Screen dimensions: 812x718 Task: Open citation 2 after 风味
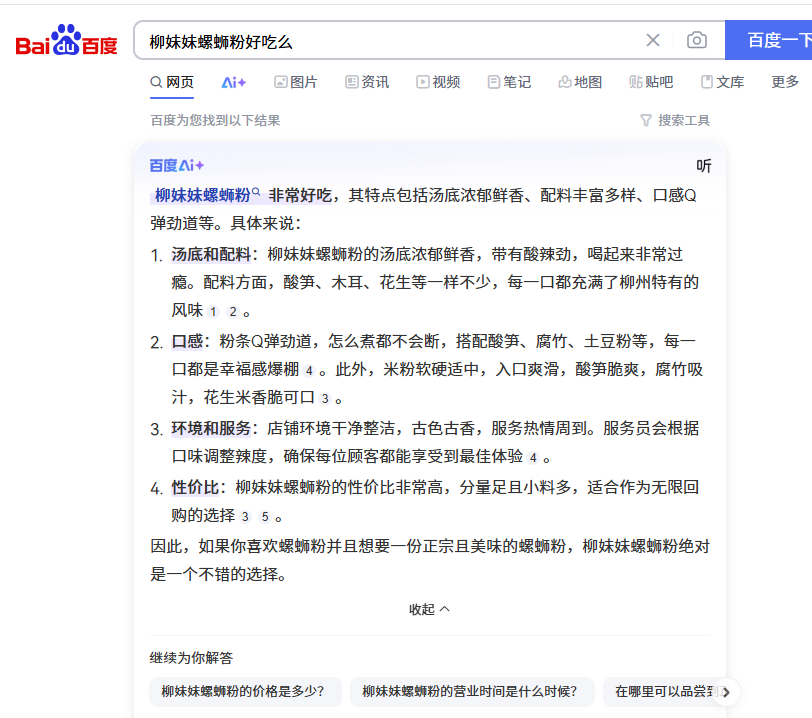coord(233,312)
